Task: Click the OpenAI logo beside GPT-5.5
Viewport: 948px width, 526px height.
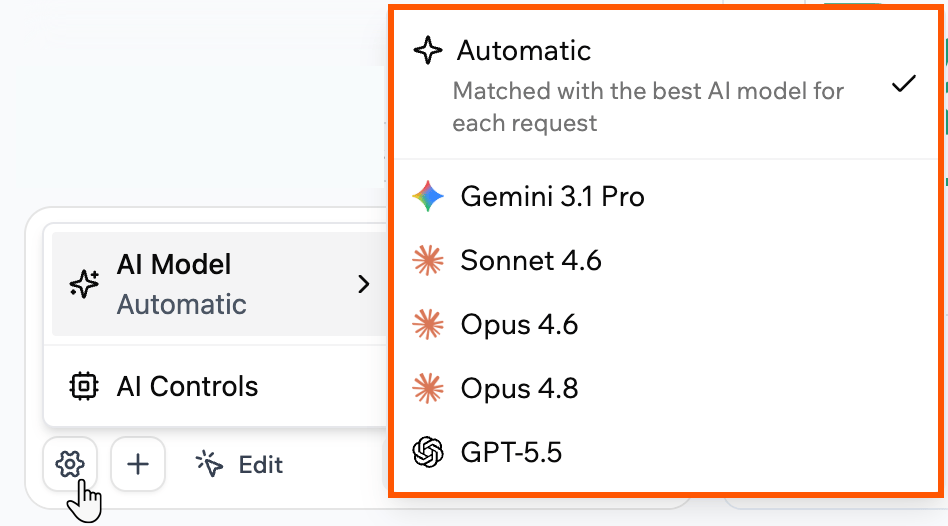Action: 428,452
